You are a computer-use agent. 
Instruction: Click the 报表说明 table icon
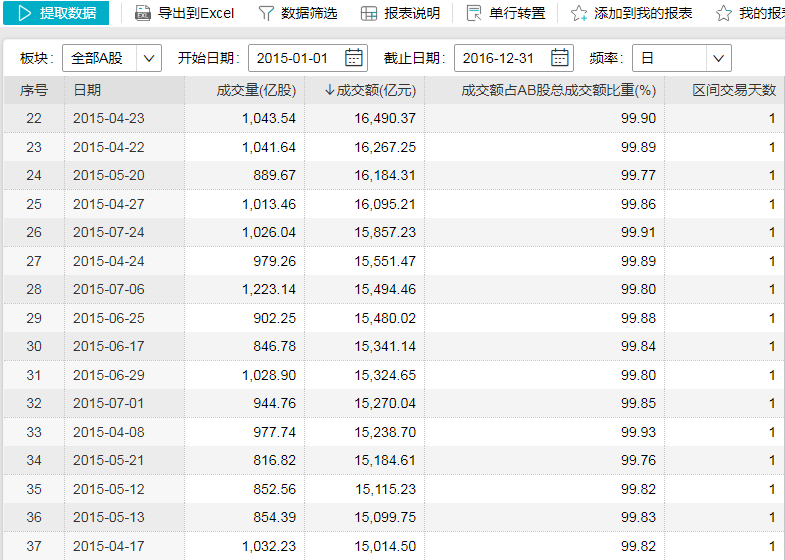click(369, 14)
